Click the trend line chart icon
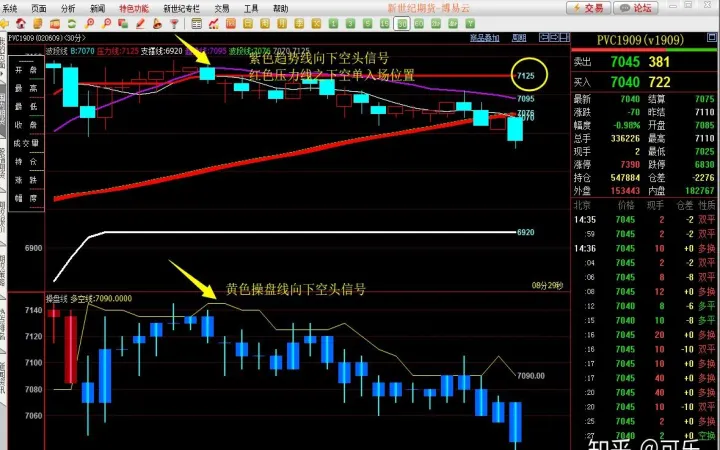This screenshot has width=720, height=450. point(214,23)
